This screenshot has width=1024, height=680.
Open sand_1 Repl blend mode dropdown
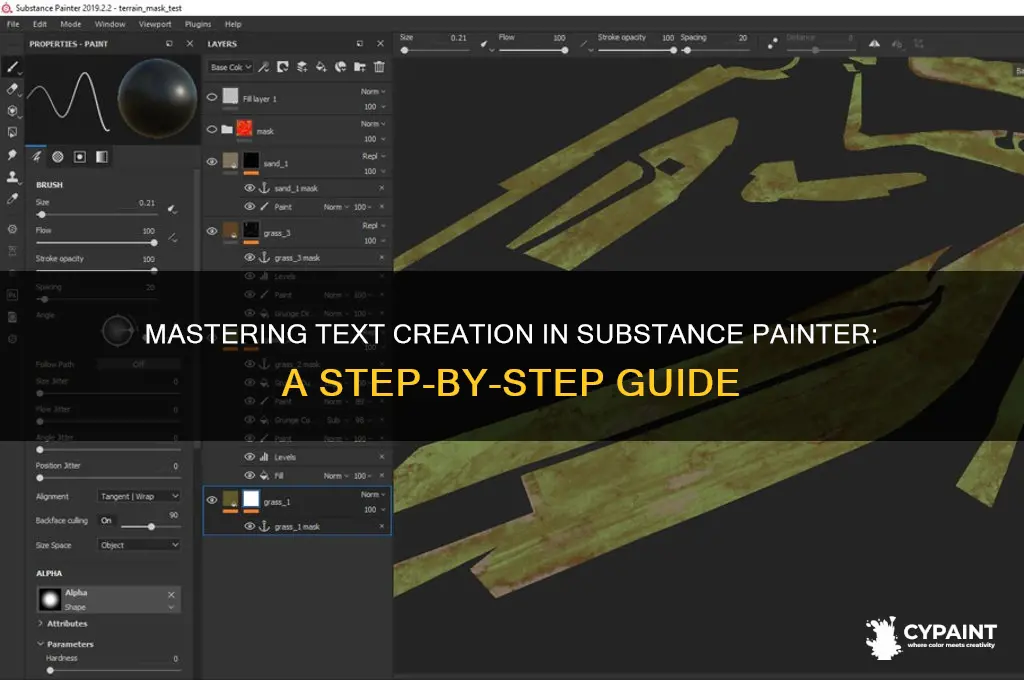tap(374, 156)
